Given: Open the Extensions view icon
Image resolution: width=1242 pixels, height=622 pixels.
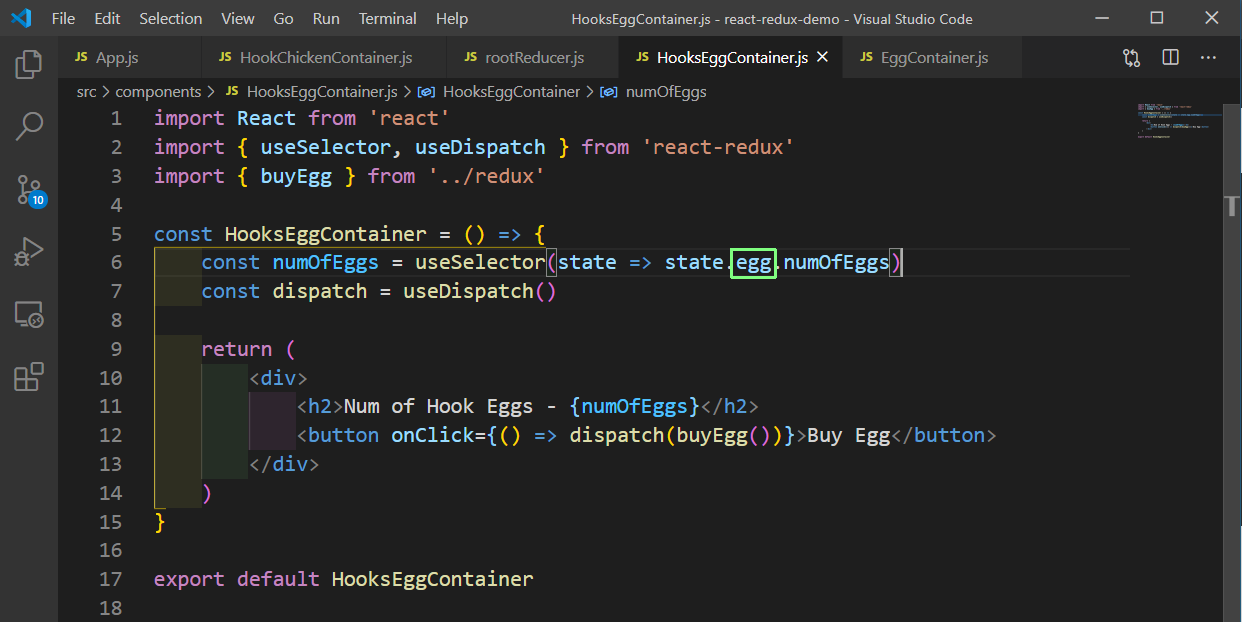Looking at the screenshot, I should (x=29, y=377).
